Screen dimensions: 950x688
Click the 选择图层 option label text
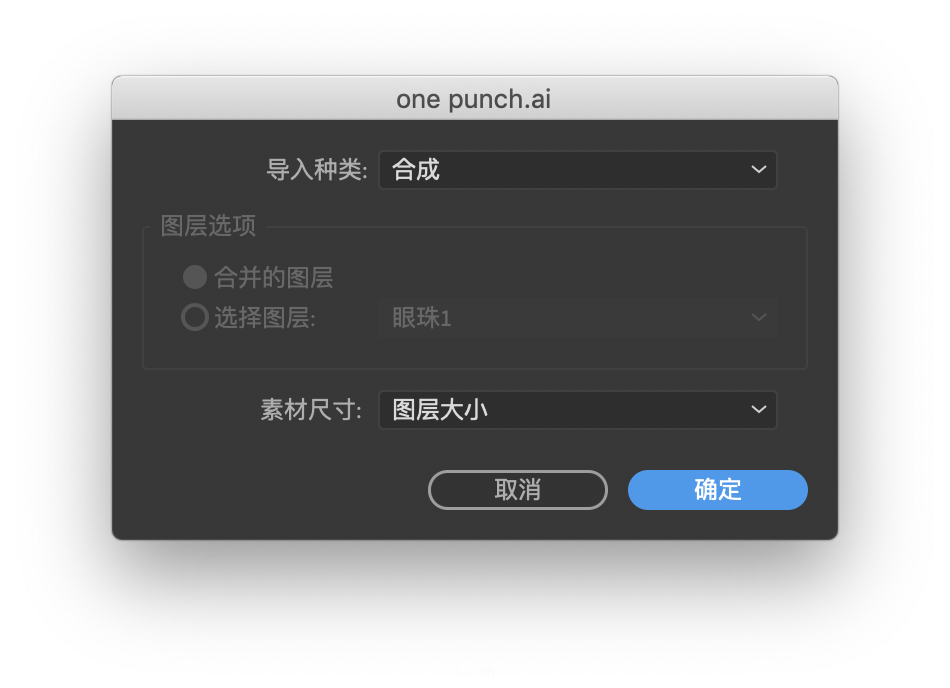pyautogui.click(x=265, y=317)
